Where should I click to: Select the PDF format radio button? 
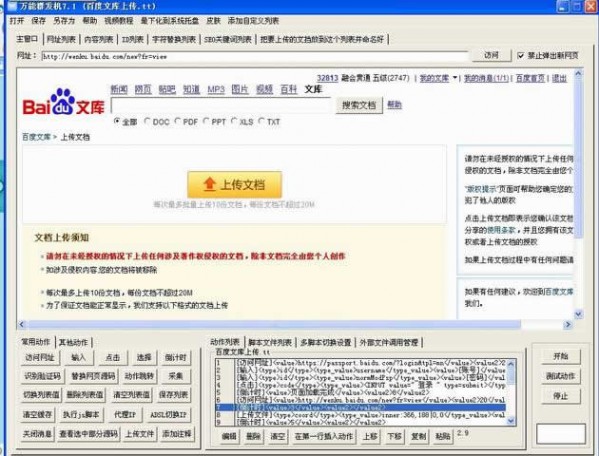pyautogui.click(x=178, y=121)
